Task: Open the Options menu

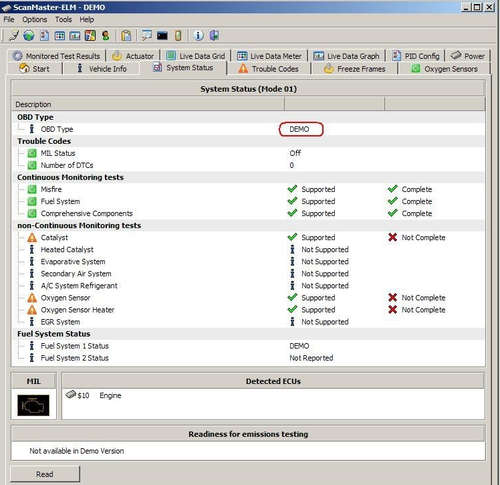Action: pyautogui.click(x=35, y=20)
